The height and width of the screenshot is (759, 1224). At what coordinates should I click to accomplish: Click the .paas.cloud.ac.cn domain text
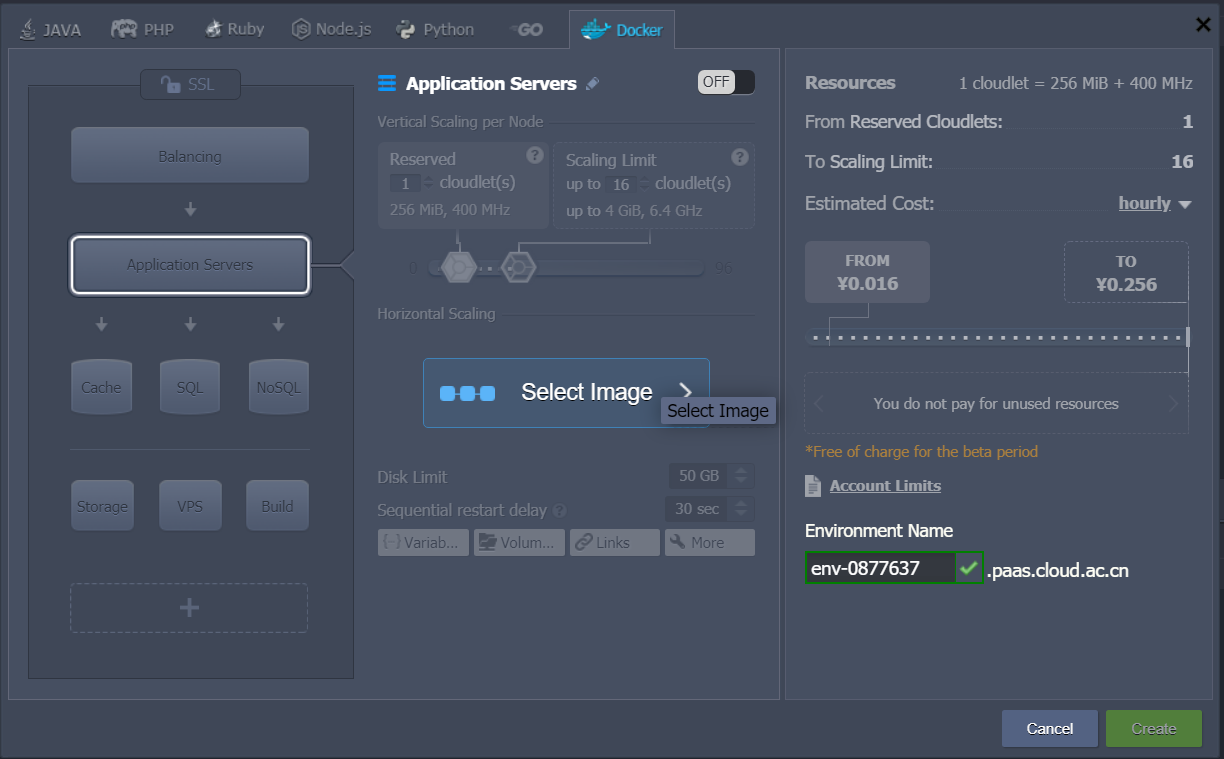1058,571
